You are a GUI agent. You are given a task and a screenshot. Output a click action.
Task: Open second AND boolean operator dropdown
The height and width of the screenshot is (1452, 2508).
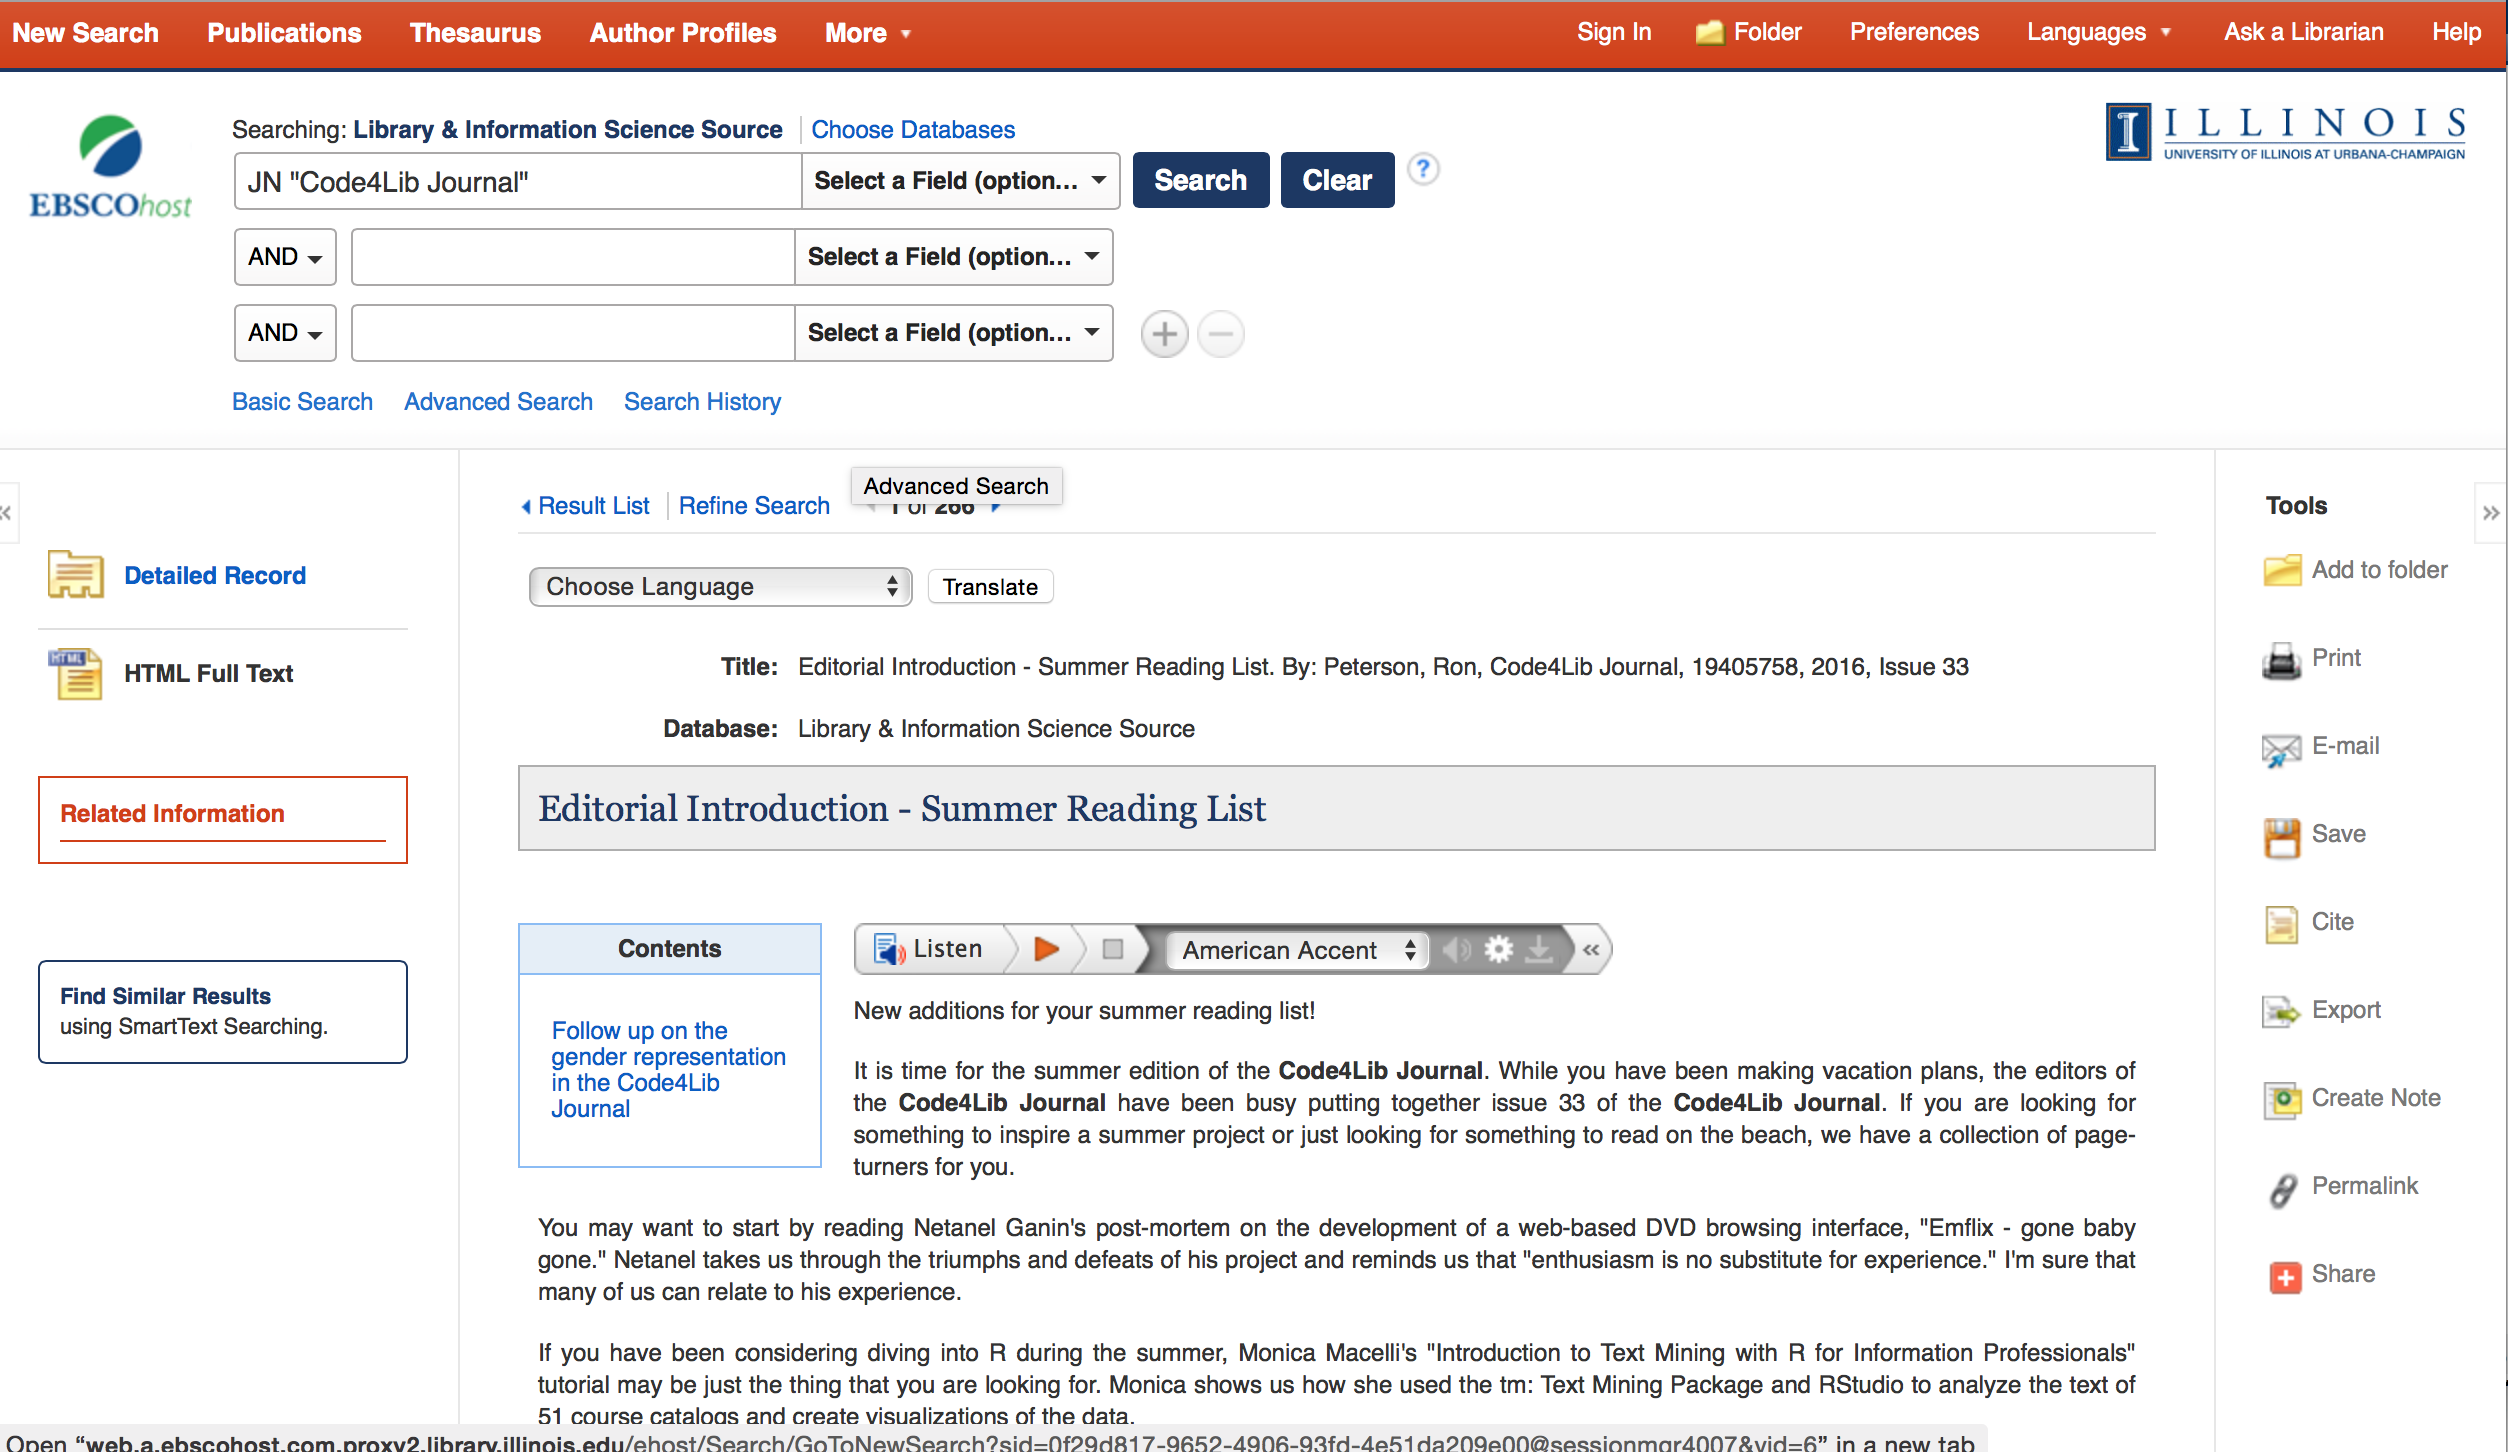coord(285,333)
